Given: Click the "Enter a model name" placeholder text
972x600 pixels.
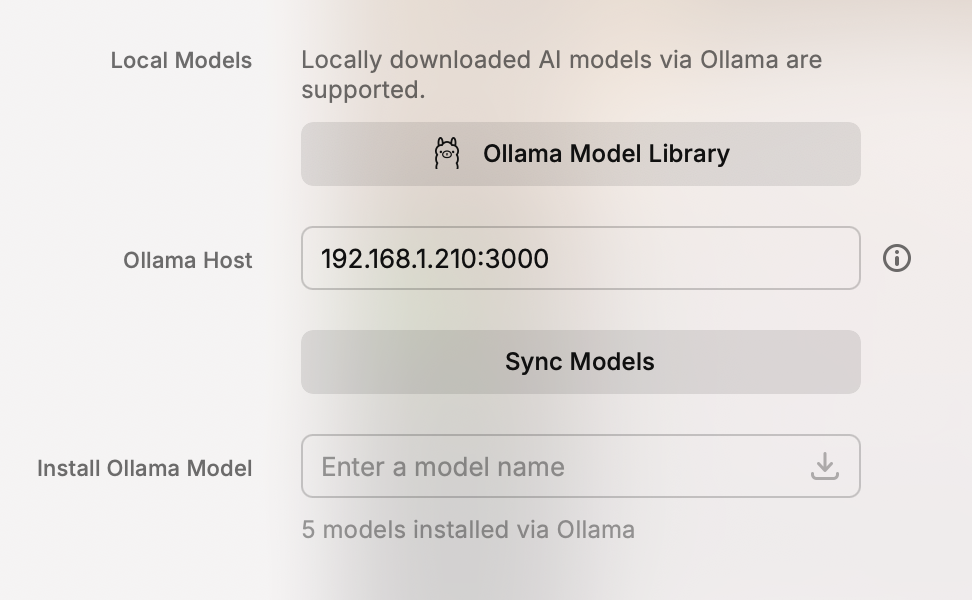Looking at the screenshot, I should tap(443, 467).
